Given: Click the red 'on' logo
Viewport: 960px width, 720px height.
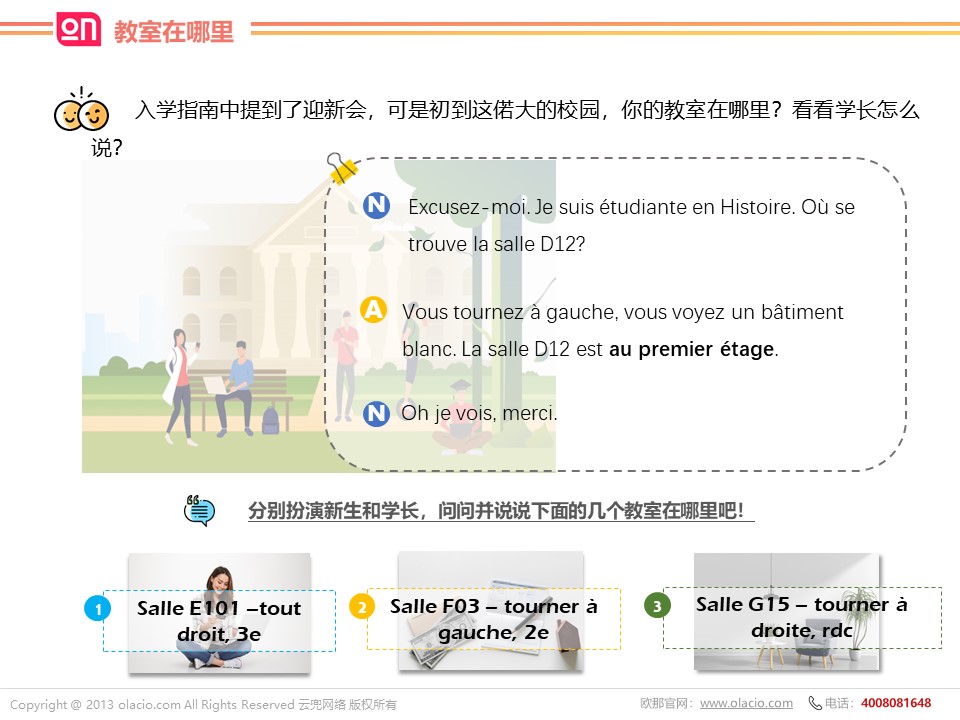Looking at the screenshot, I should pyautogui.click(x=79, y=29).
